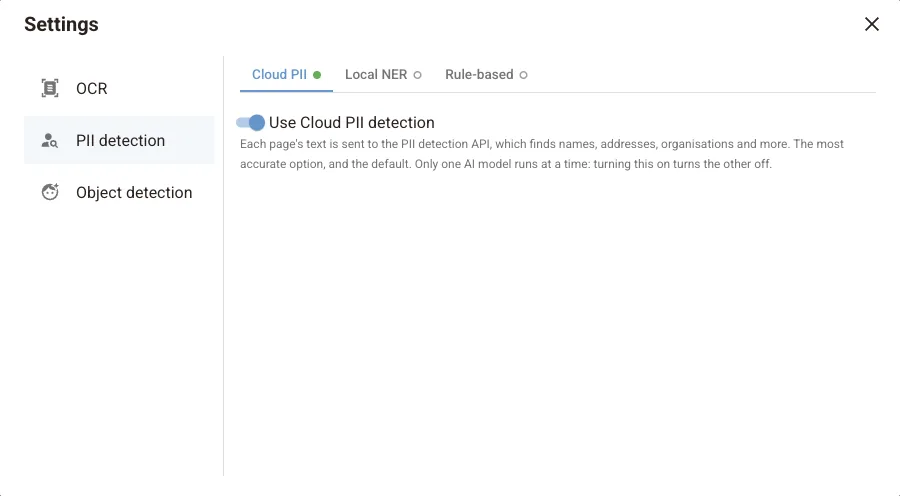This screenshot has height=496, width=900.
Task: Close the Settings dialog
Action: [871, 24]
